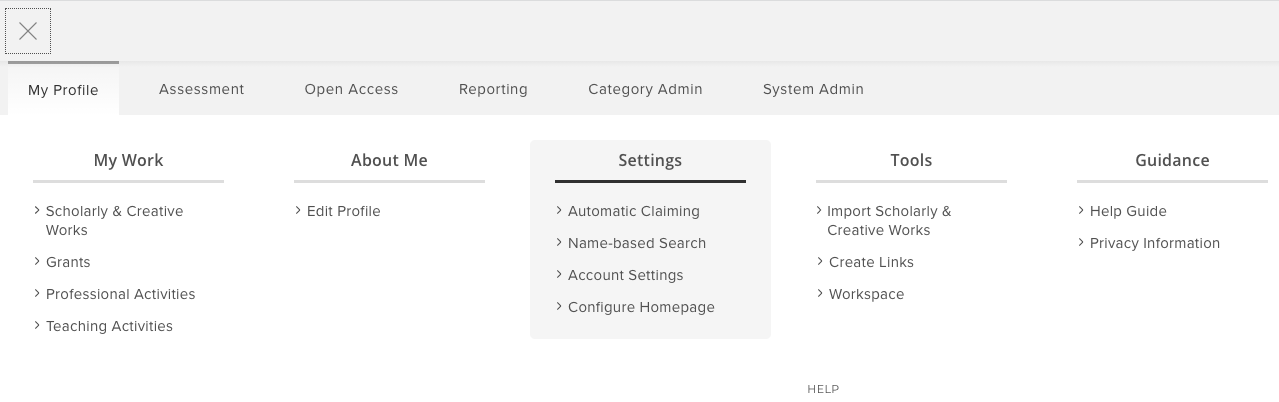1279x402 pixels.
Task: Open Automatic Claiming settings
Action: click(633, 211)
